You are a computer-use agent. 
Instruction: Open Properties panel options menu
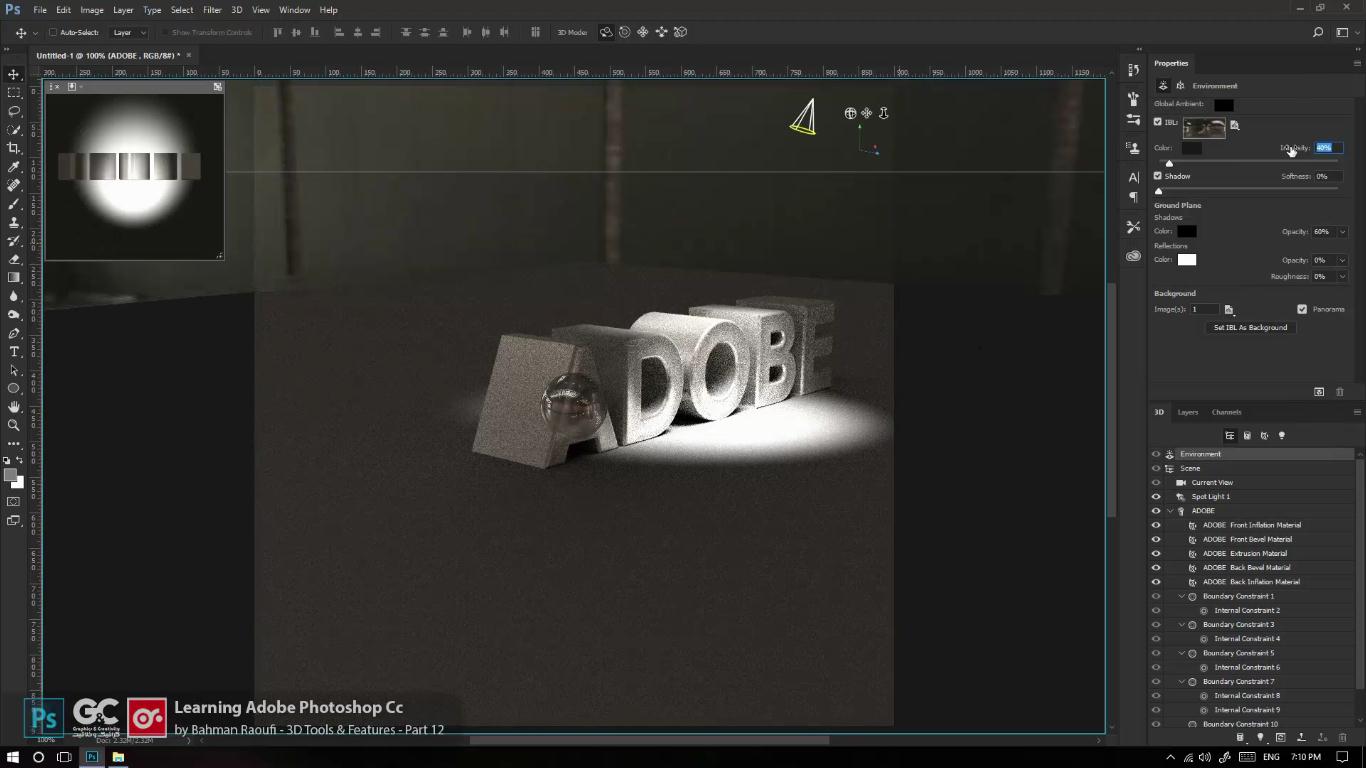(x=1357, y=63)
